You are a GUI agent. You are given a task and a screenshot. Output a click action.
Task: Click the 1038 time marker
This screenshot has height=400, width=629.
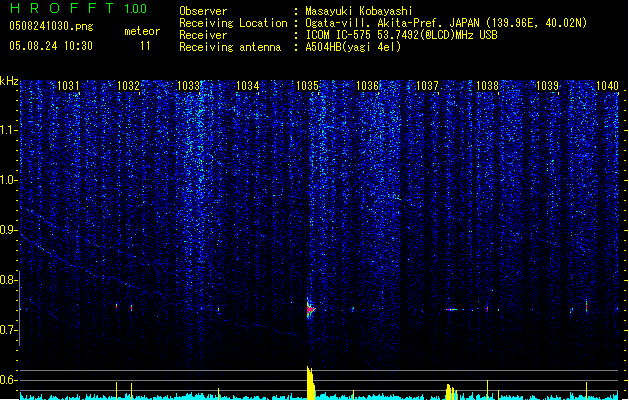(487, 86)
